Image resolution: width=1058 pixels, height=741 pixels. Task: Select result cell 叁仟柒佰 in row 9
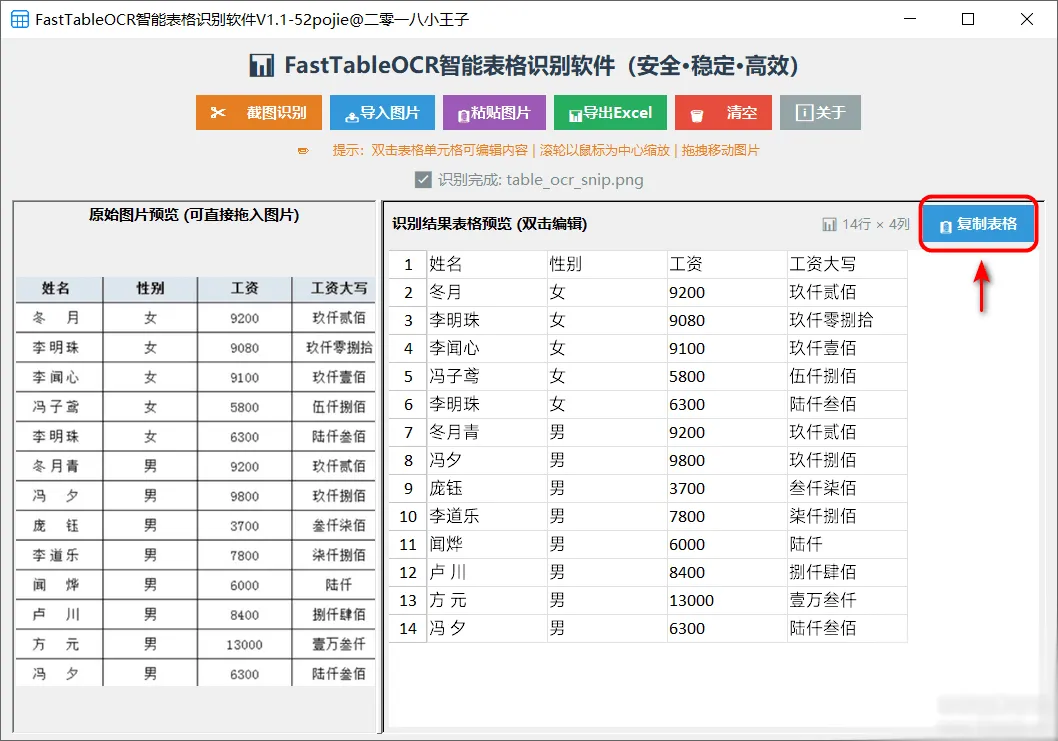click(847, 488)
